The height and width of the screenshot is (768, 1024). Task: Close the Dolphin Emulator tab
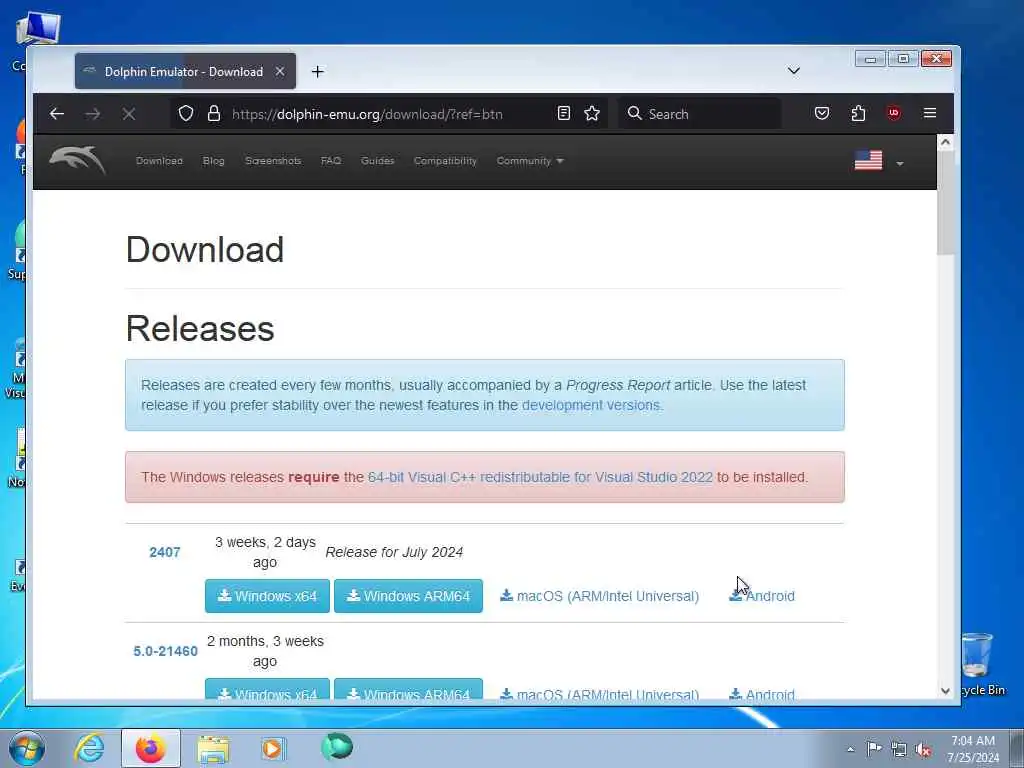pos(280,71)
